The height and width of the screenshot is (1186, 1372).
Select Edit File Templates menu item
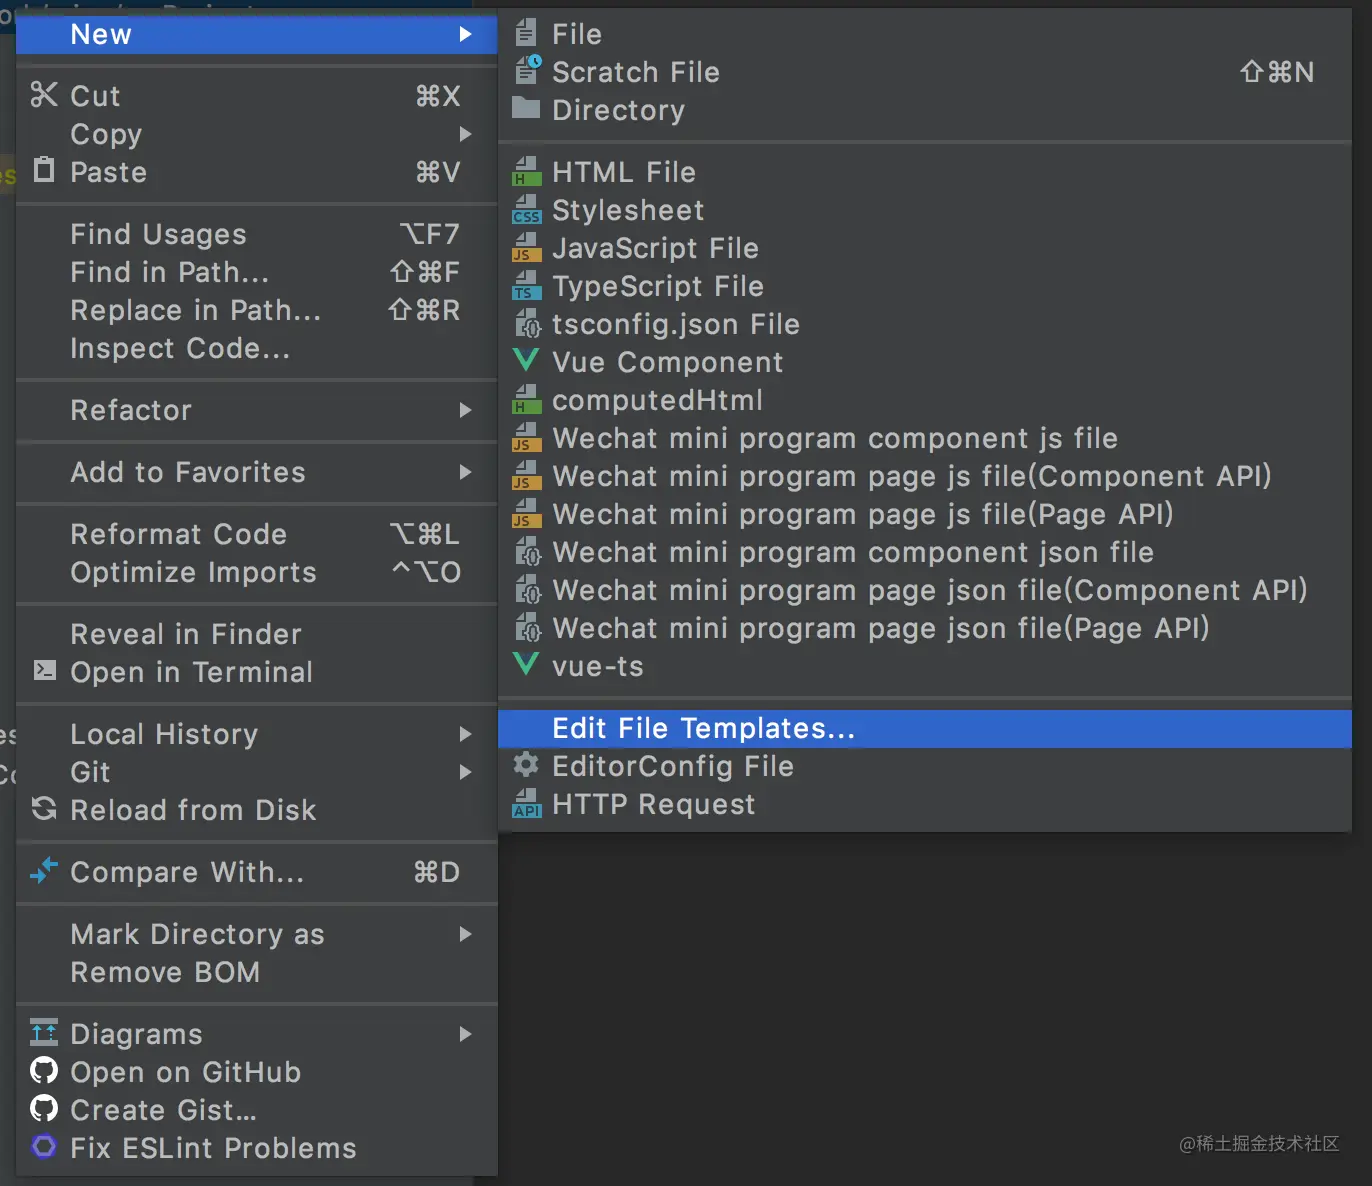click(x=703, y=728)
